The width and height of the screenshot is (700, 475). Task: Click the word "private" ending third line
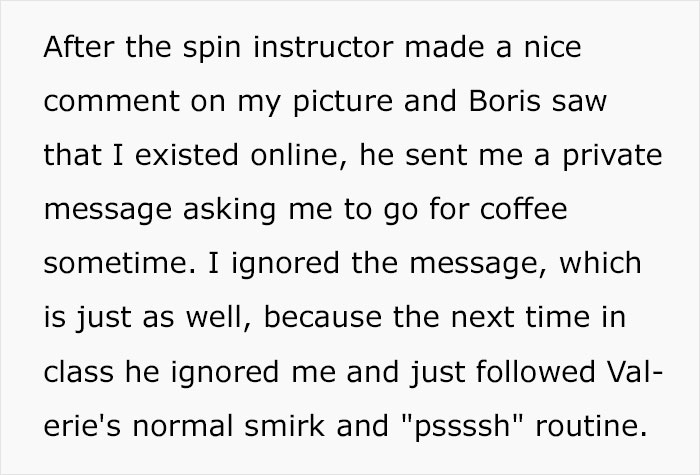612,156
